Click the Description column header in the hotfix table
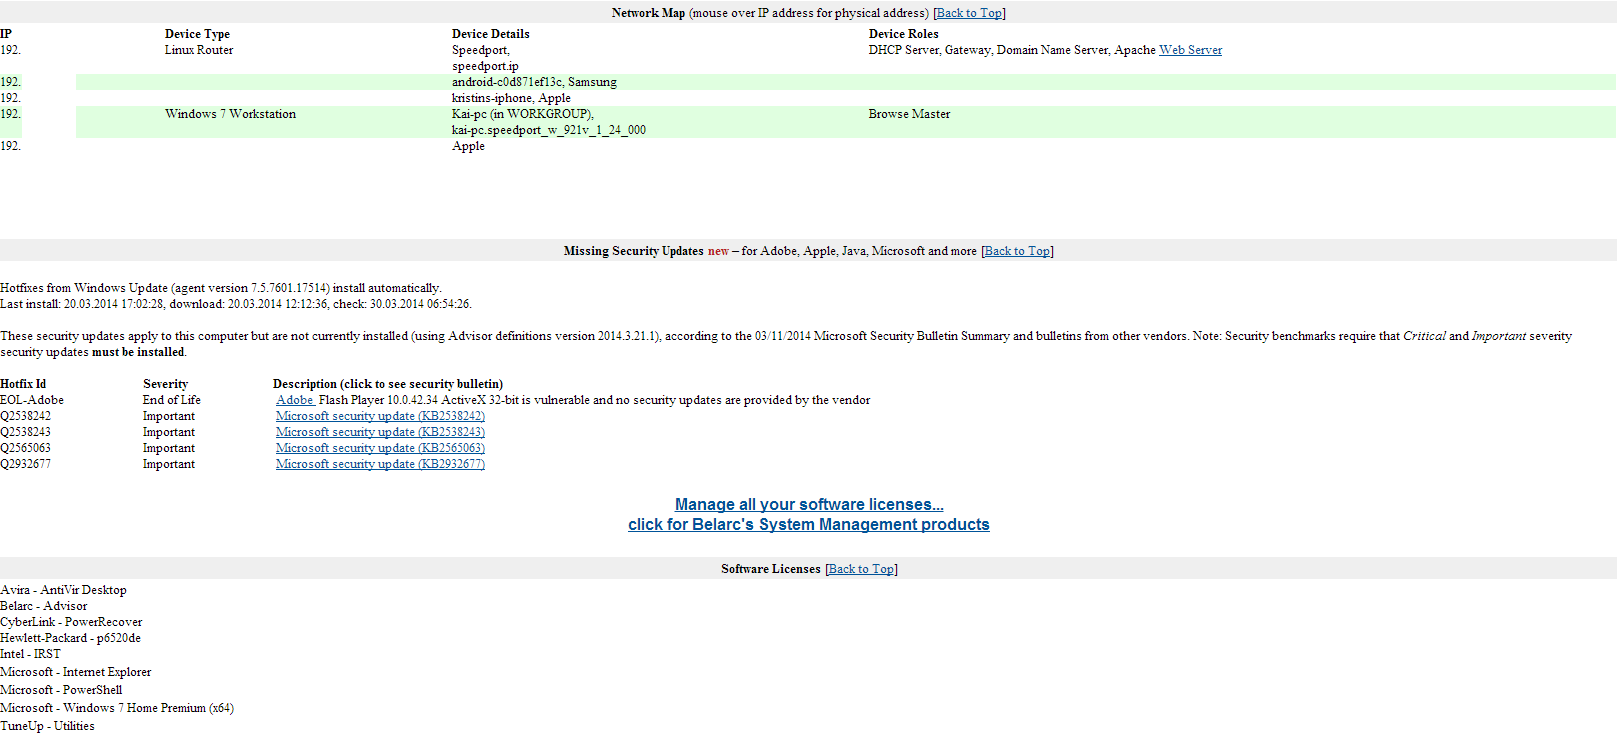This screenshot has width=1617, height=741. click(x=388, y=384)
